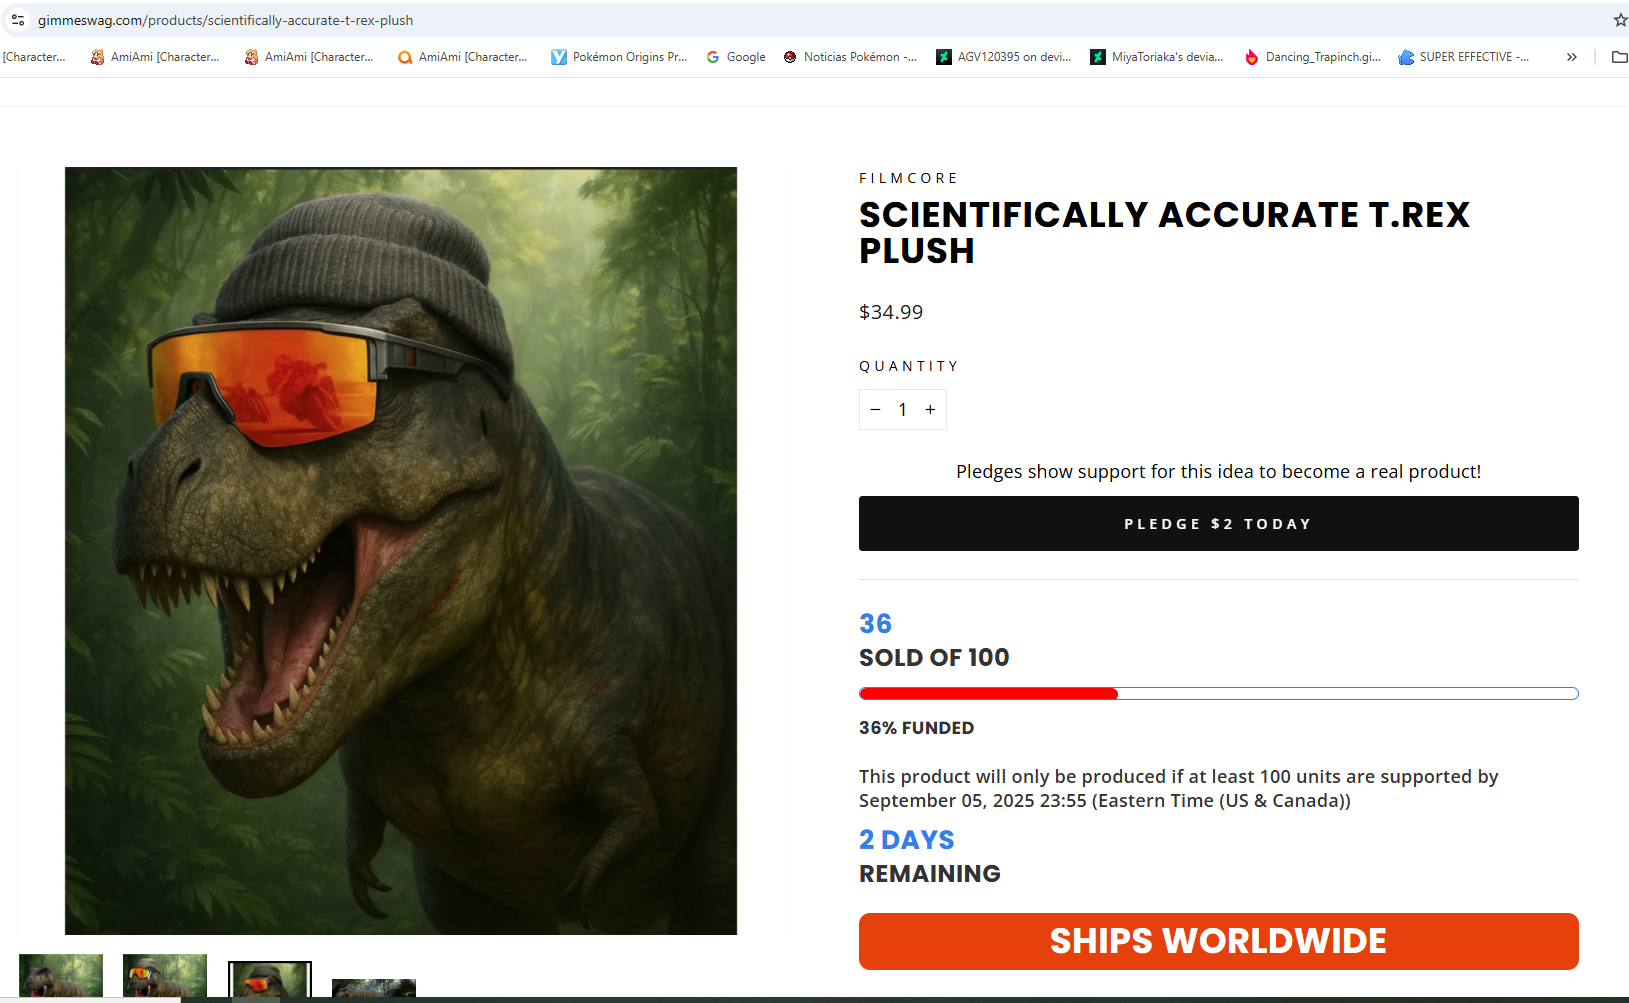
Task: Open the Noticias Pokémon bookmark
Action: point(850,57)
